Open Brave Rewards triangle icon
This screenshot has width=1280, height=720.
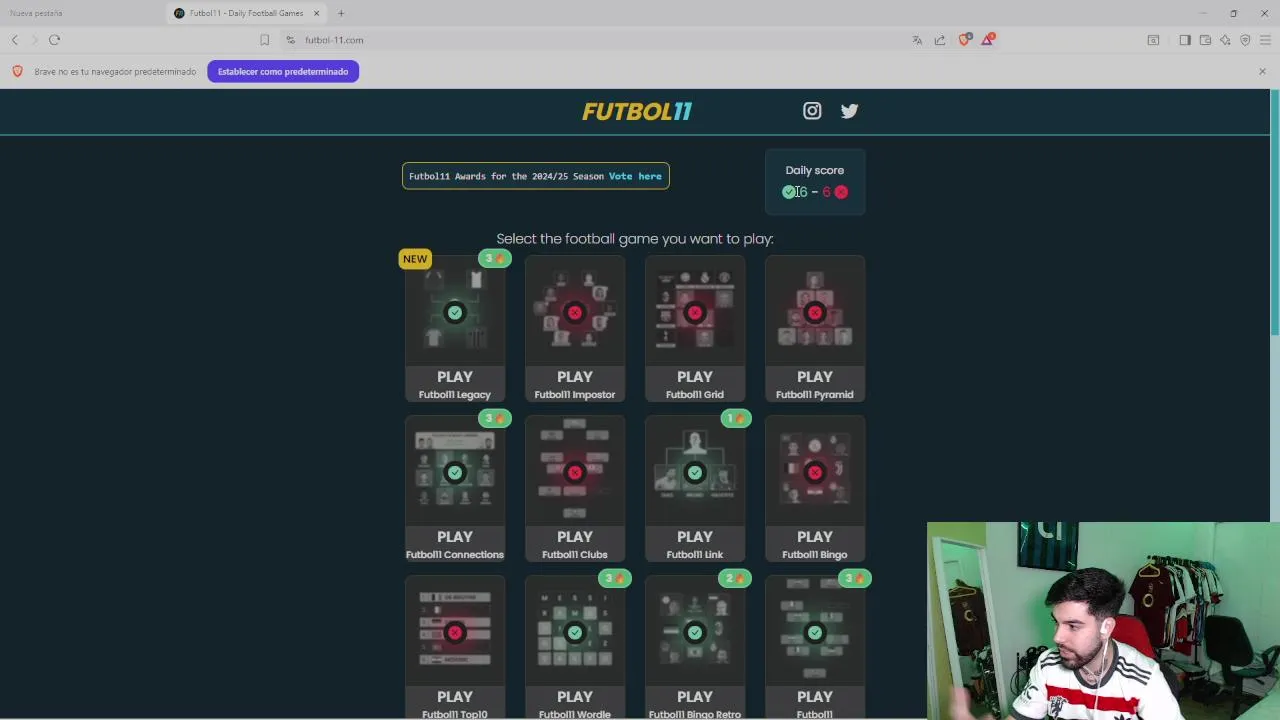point(988,40)
